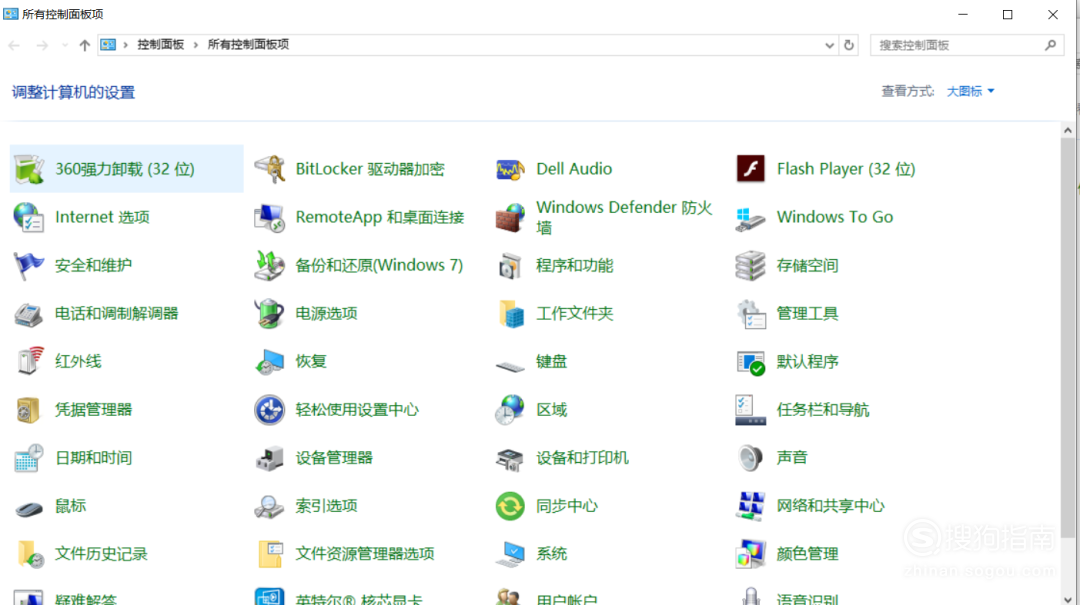This screenshot has height=605, width=1080.
Task: Go up one level with the up arrow
Action: [85, 45]
